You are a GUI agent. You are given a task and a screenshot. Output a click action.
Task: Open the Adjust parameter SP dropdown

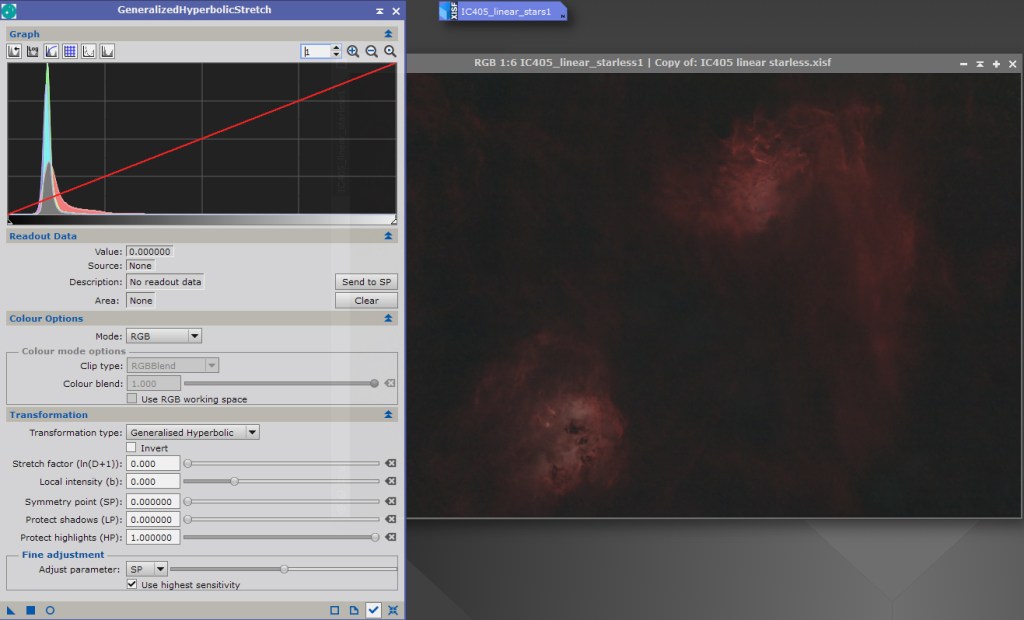(x=147, y=569)
